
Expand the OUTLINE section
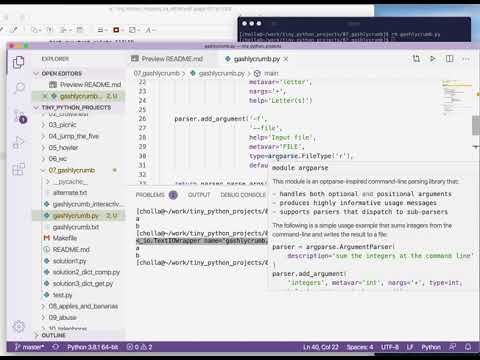coord(53,335)
